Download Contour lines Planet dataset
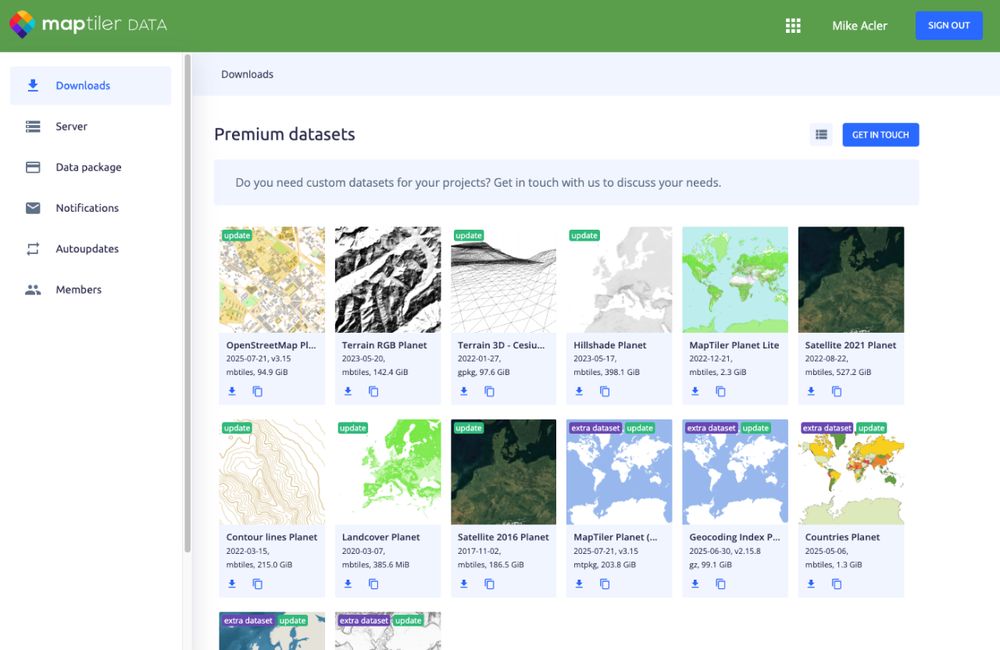This screenshot has width=1000, height=650. coord(232,584)
